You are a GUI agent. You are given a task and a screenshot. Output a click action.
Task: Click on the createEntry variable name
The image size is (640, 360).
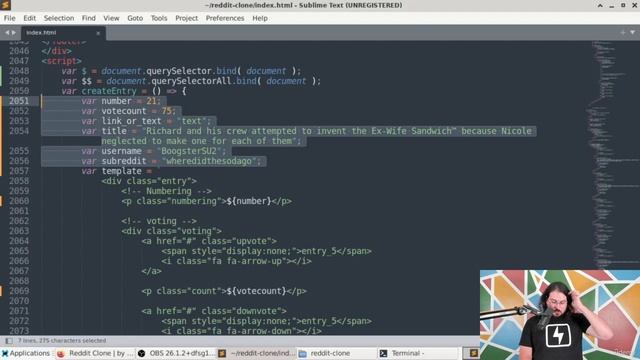click(109, 91)
